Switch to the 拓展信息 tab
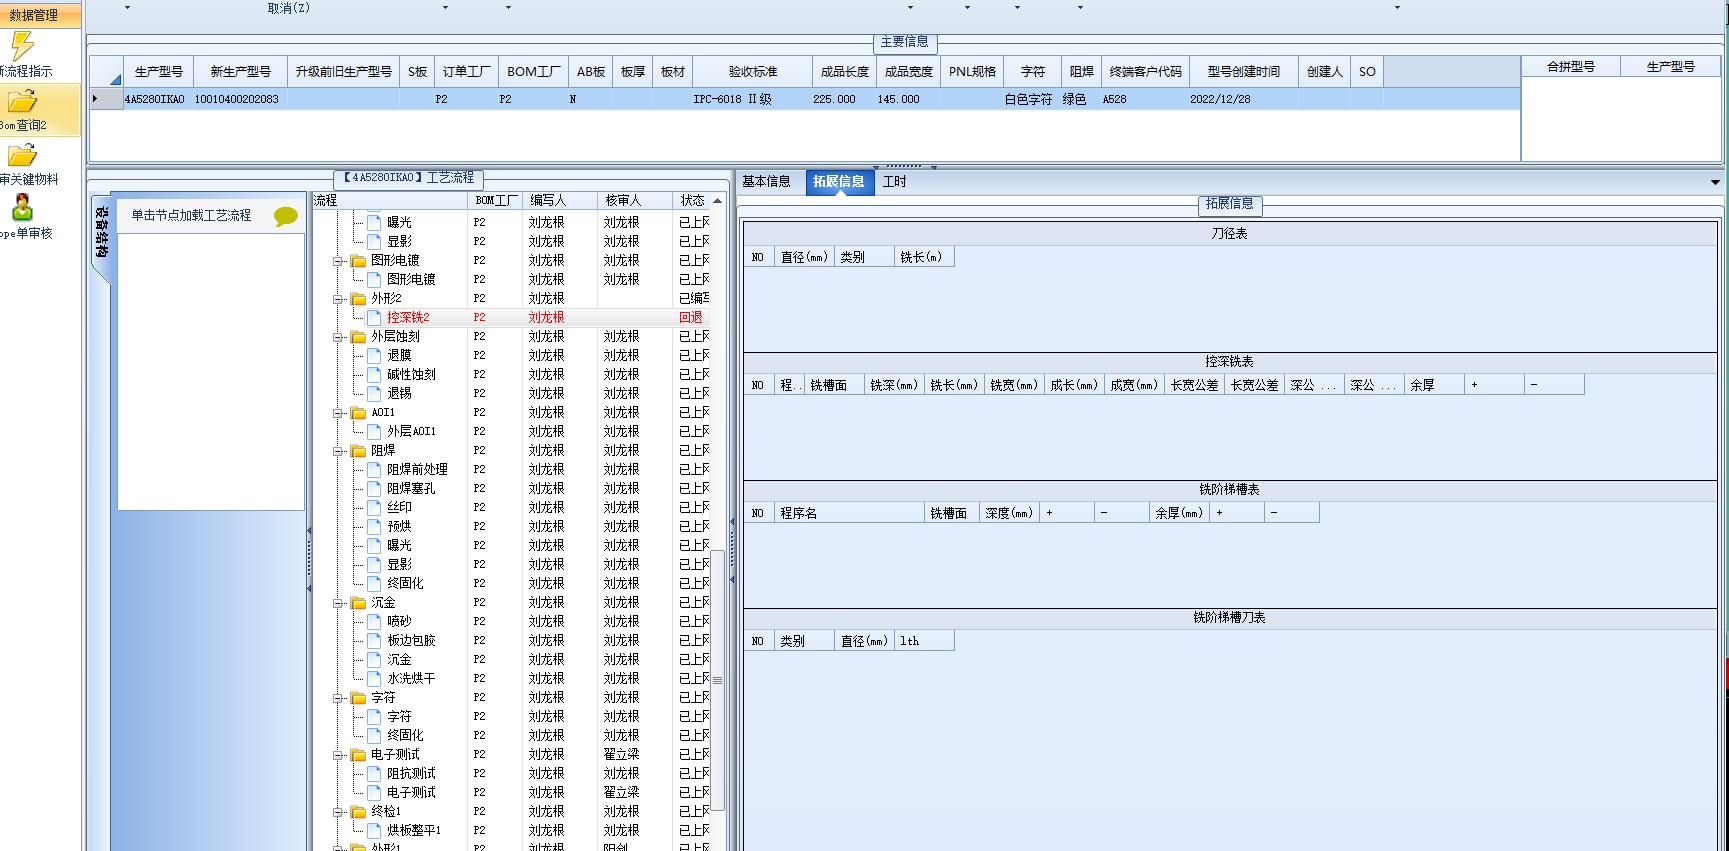Viewport: 1729px width, 851px height. point(838,182)
